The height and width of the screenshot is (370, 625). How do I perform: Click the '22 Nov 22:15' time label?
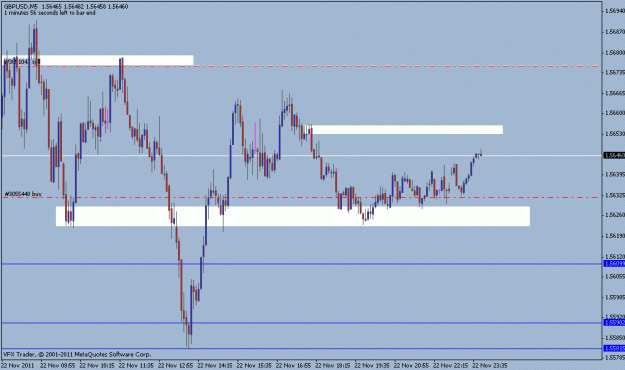[451, 365]
